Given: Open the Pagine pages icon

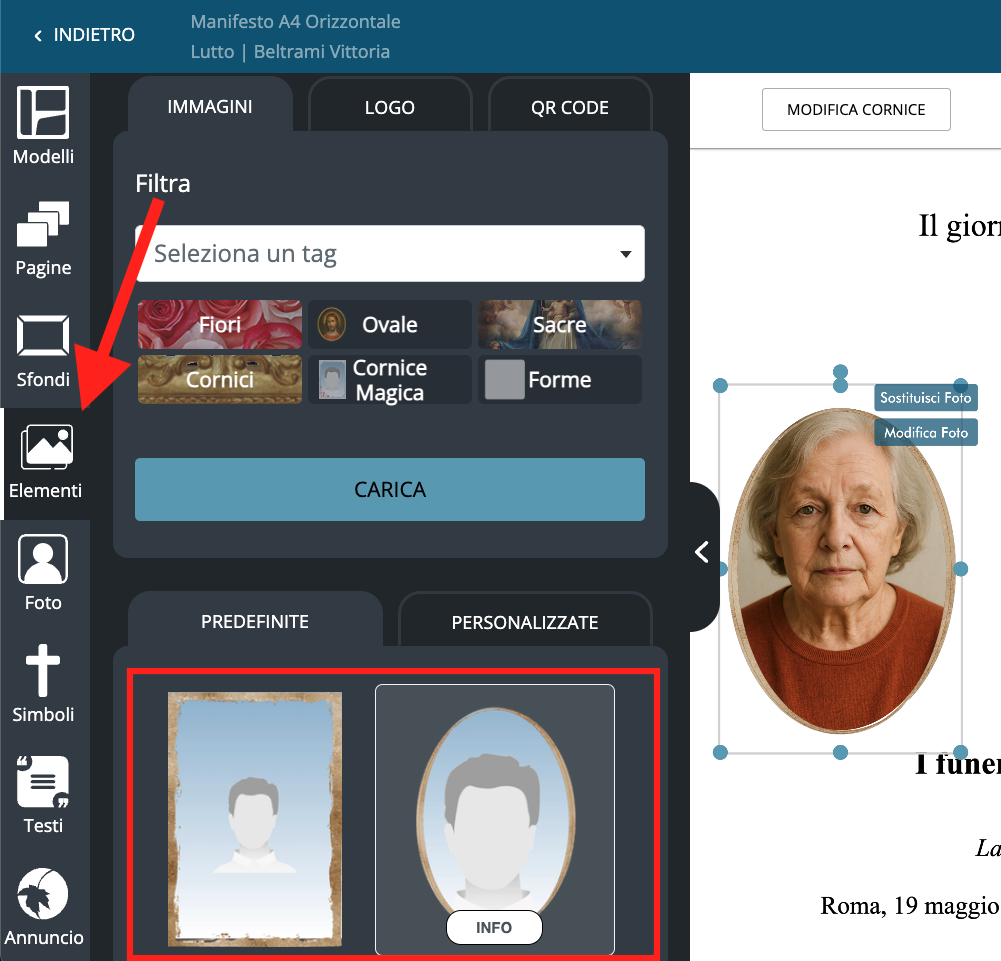Looking at the screenshot, I should [43, 238].
